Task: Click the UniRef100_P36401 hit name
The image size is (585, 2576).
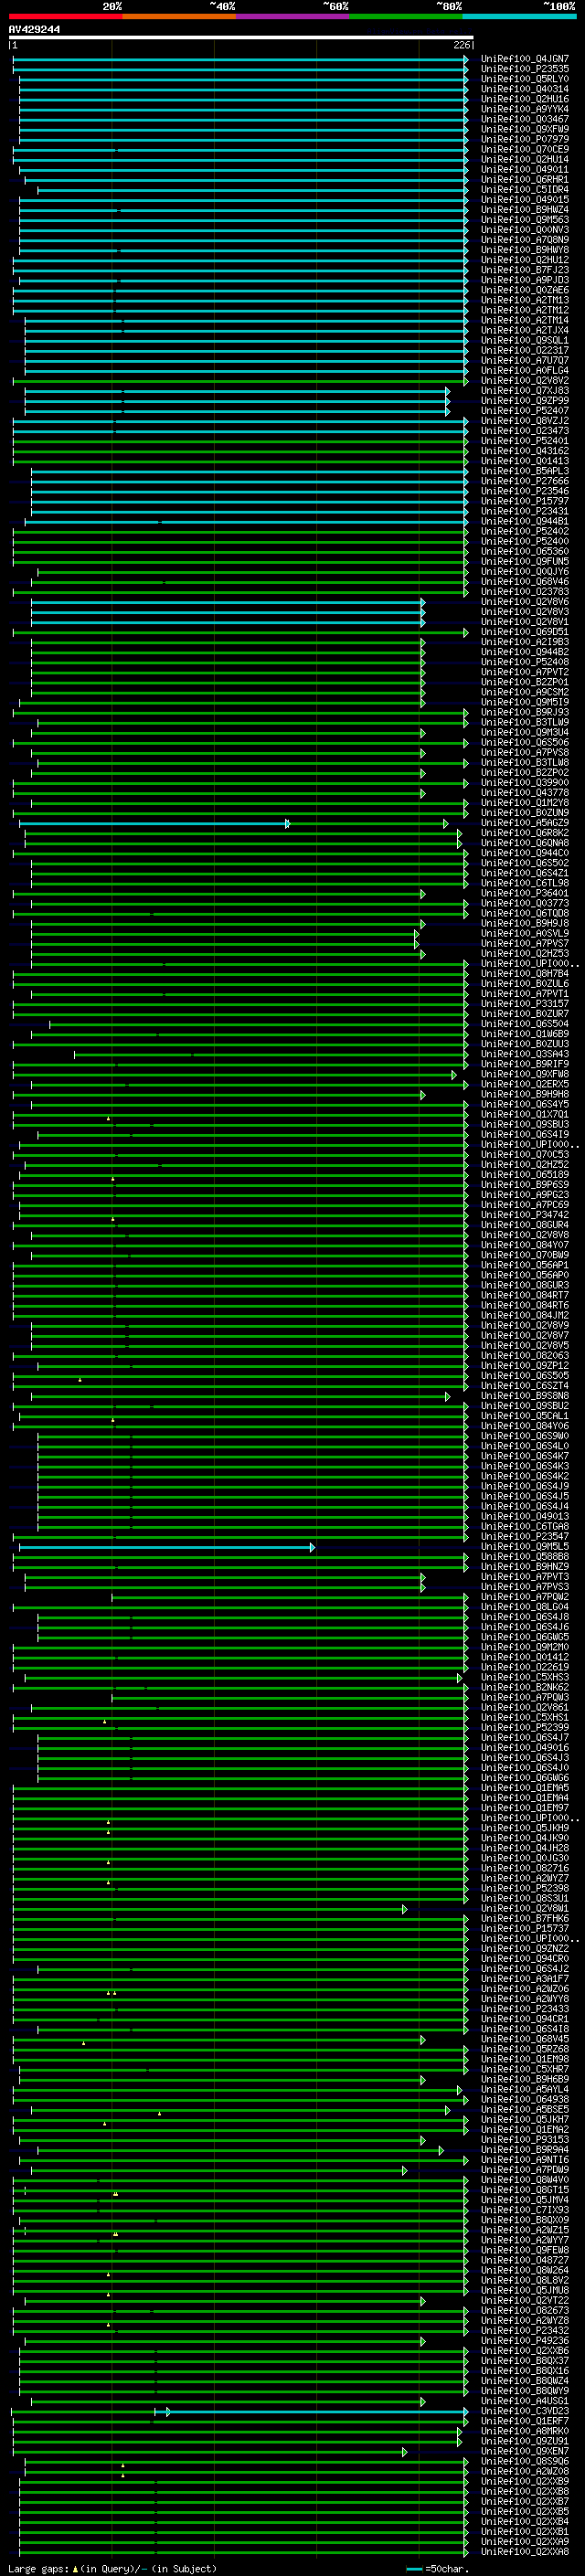Action: pos(525,894)
